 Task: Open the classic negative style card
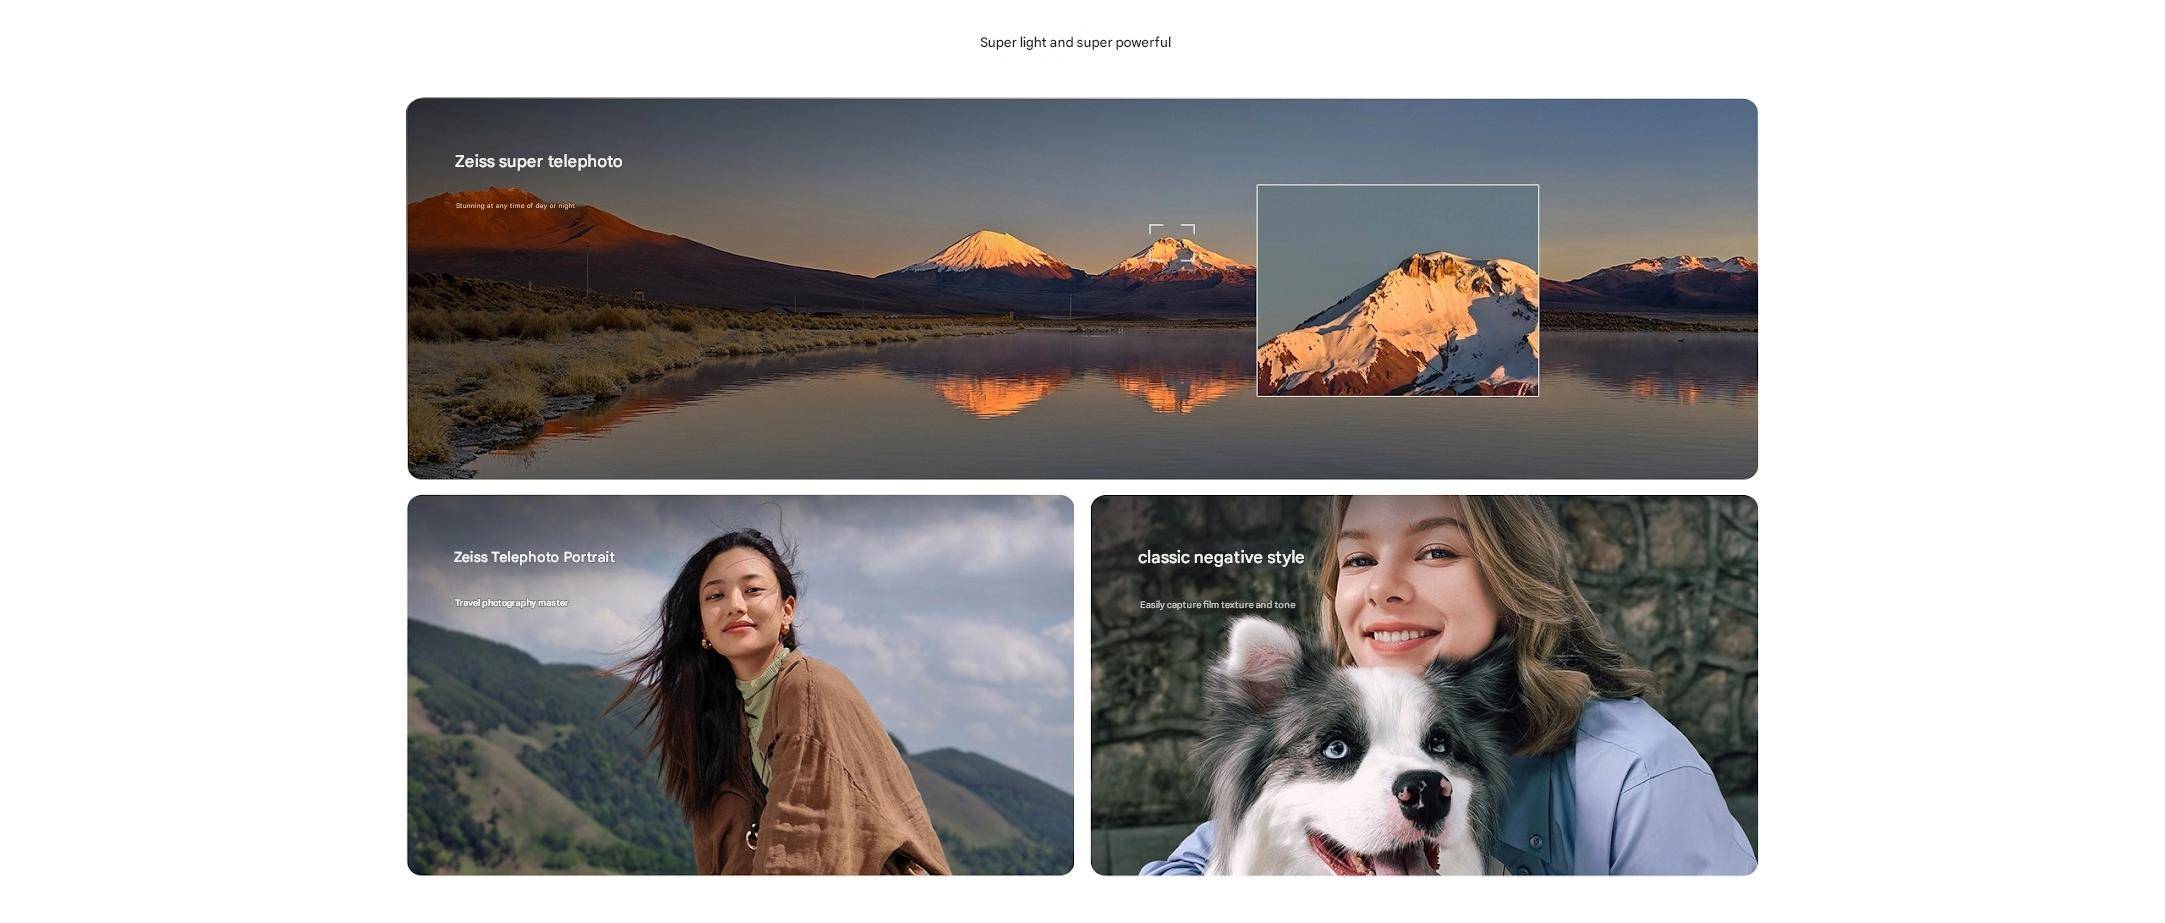tap(1424, 685)
